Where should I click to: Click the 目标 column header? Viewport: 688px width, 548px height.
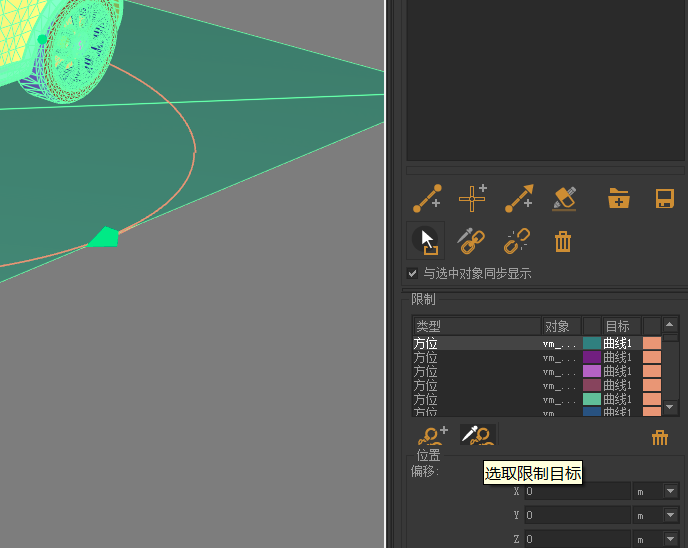621,326
